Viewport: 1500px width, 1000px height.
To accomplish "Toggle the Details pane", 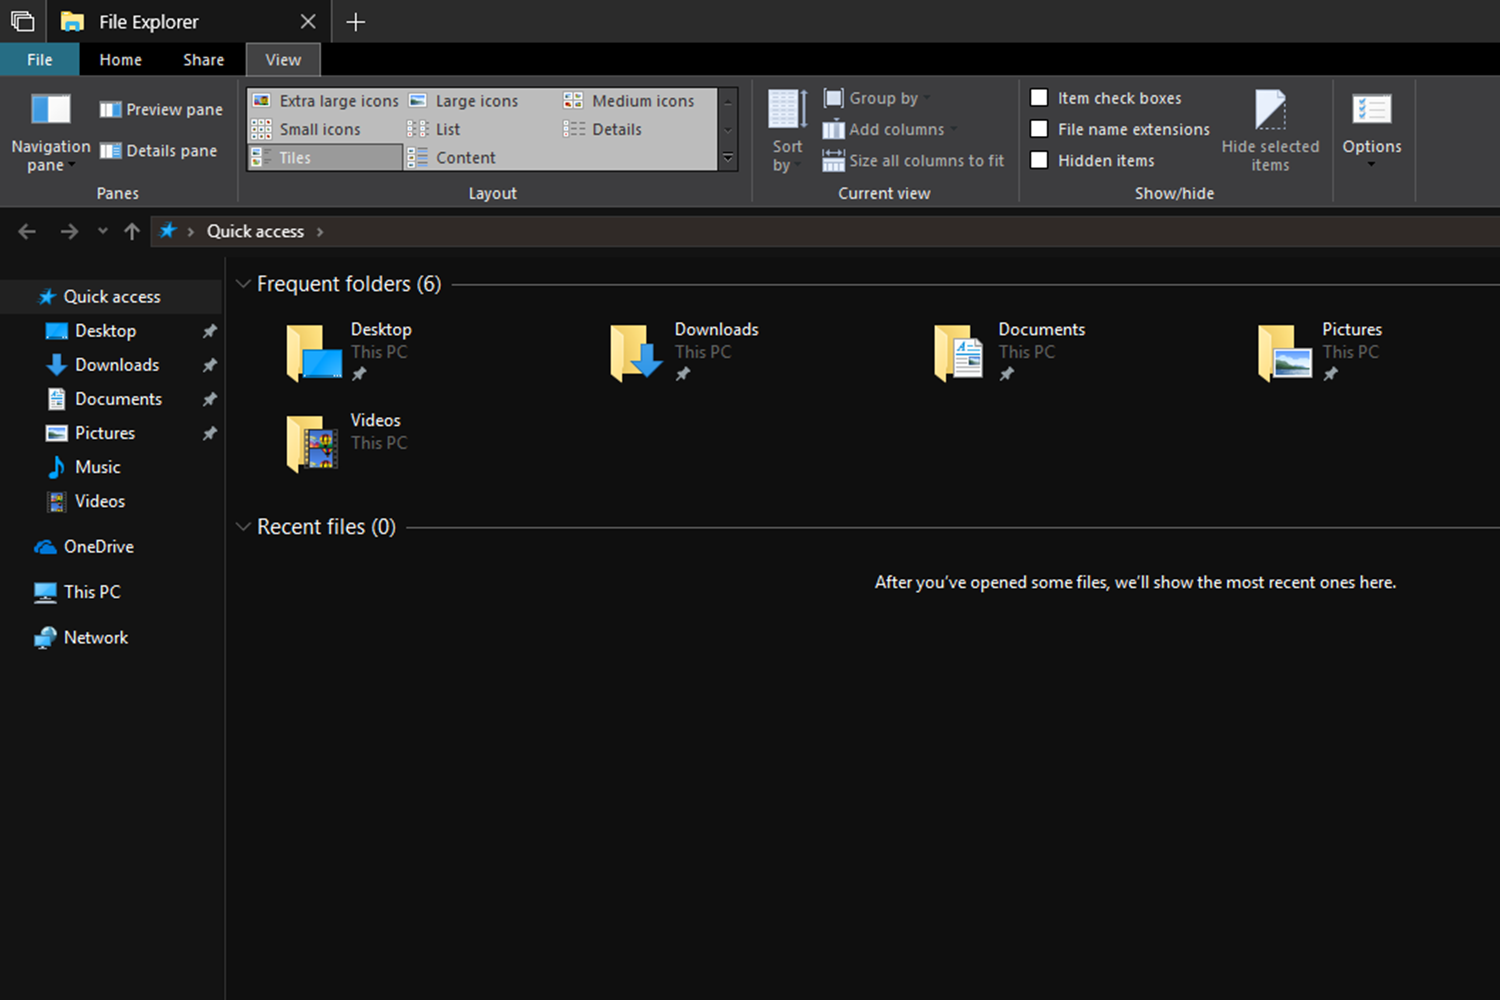I will coord(159,151).
